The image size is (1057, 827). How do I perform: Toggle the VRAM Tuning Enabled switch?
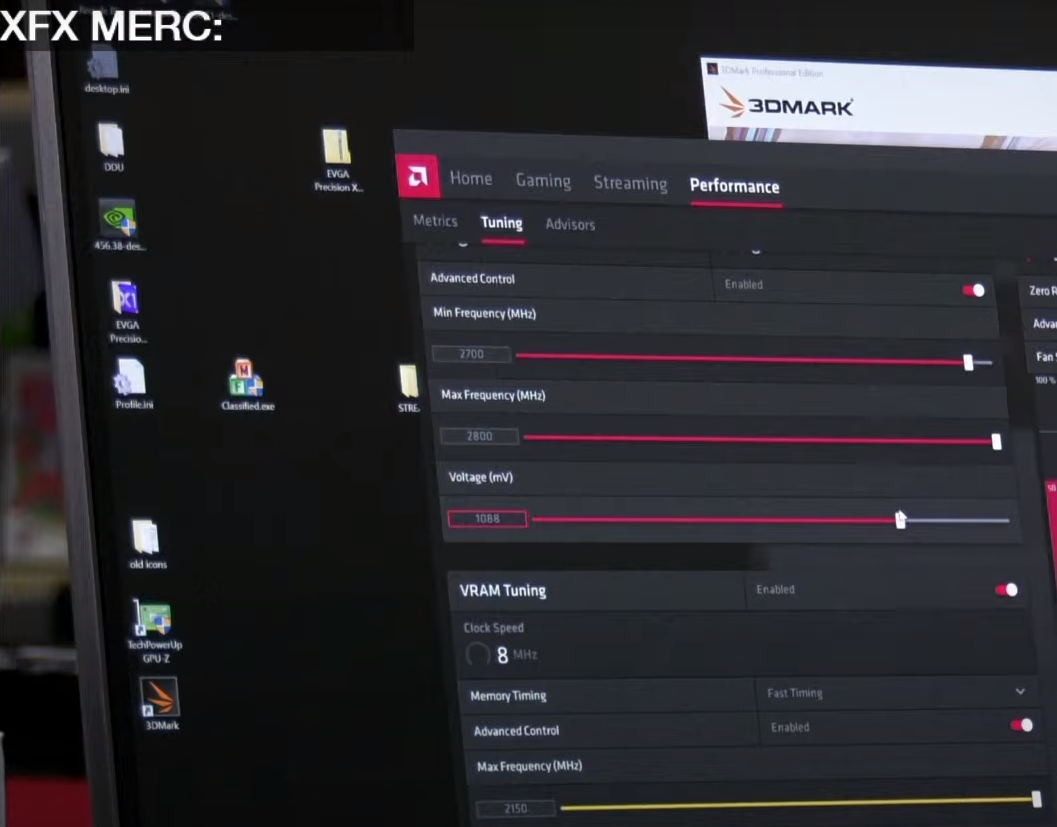pyautogui.click(x=1006, y=590)
